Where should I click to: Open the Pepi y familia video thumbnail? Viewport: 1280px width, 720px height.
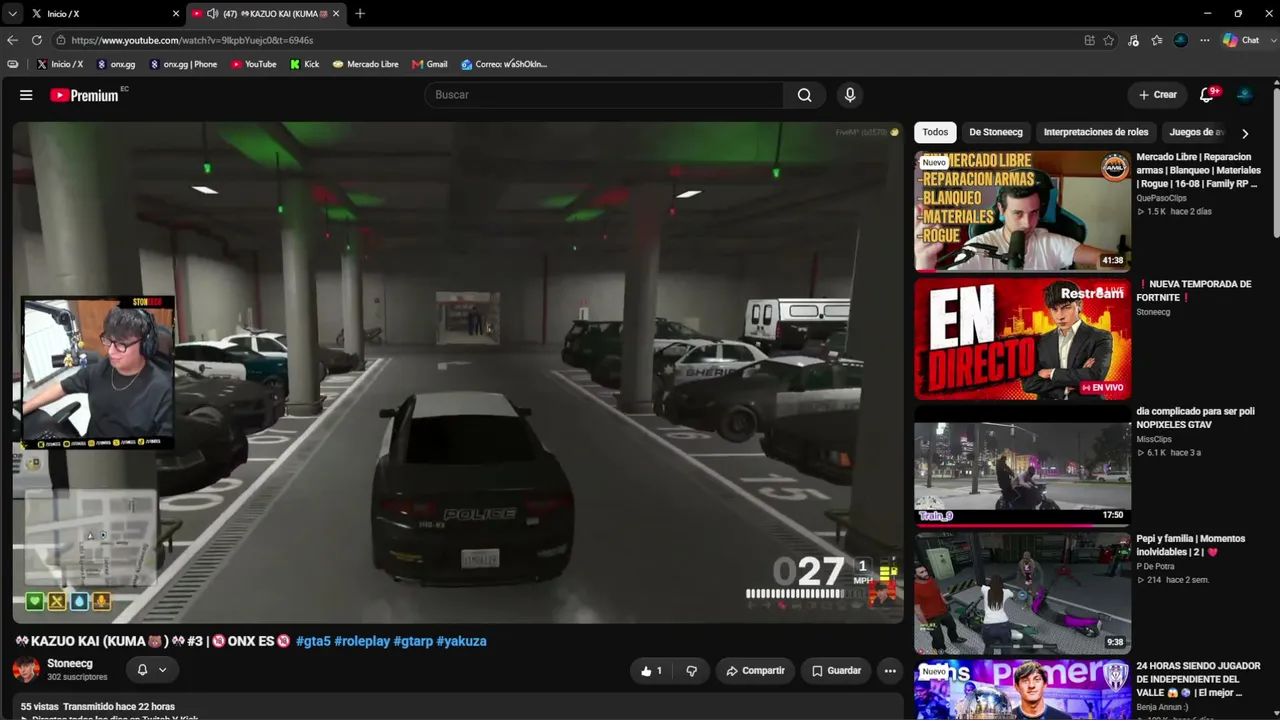[1022, 592]
